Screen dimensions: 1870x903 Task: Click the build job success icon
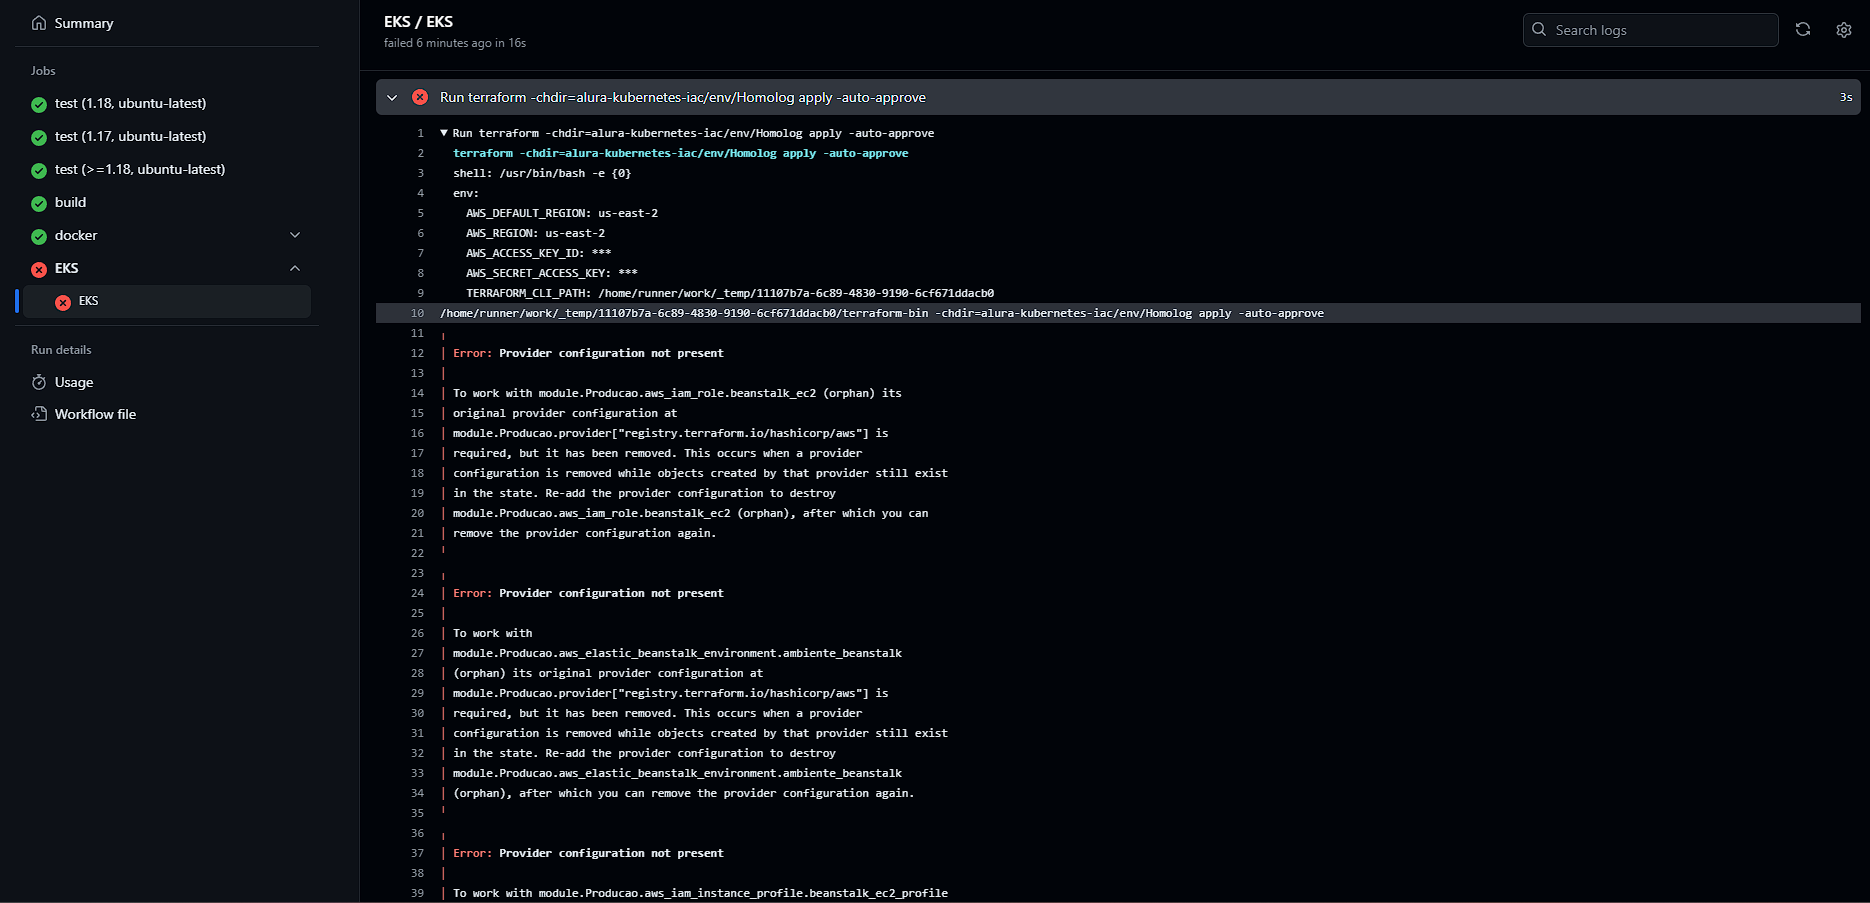[39, 203]
